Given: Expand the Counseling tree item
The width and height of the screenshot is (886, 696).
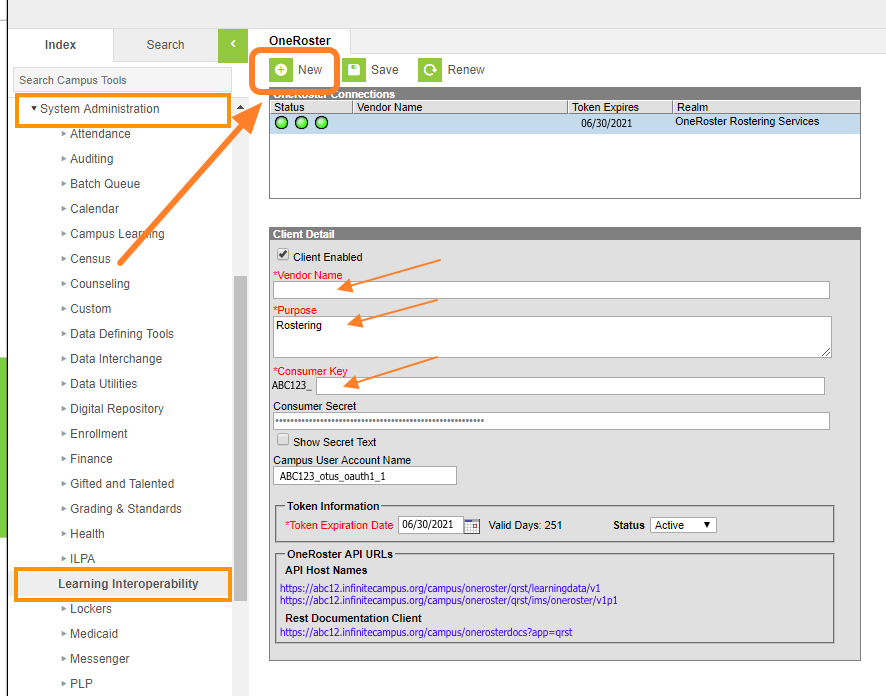Looking at the screenshot, I should 64,284.
